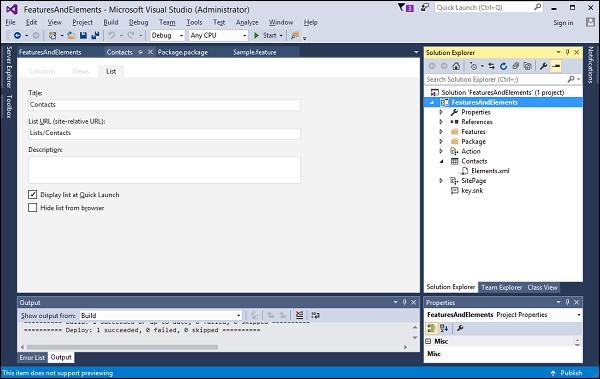
Task: Click the Refresh icon in Solution Explorer
Action: (x=503, y=66)
